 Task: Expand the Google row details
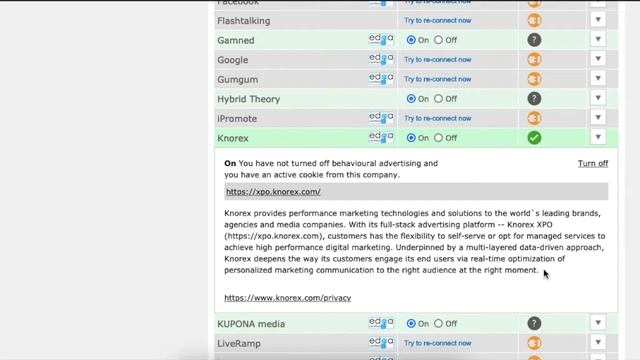tap(598, 59)
